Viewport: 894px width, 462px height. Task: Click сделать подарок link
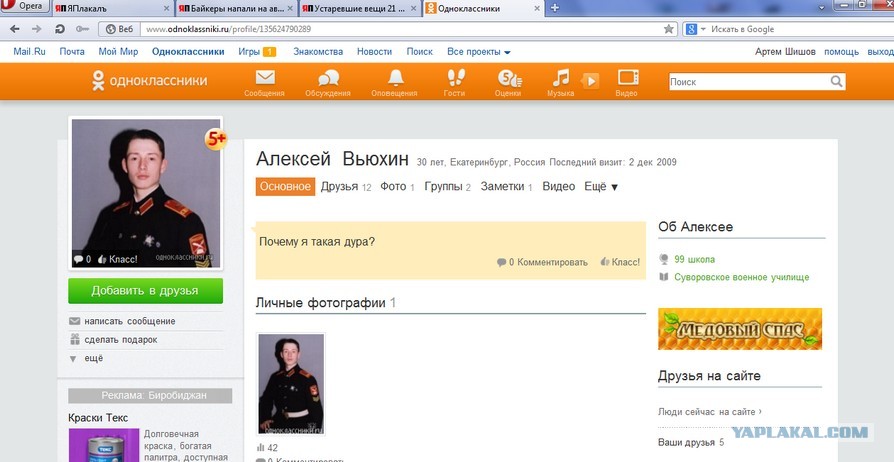tap(121, 339)
